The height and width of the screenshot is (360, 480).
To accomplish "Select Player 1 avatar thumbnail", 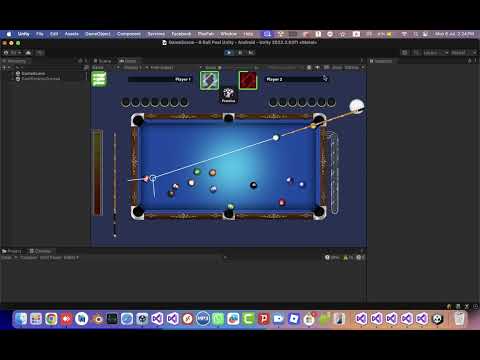I will click(209, 80).
